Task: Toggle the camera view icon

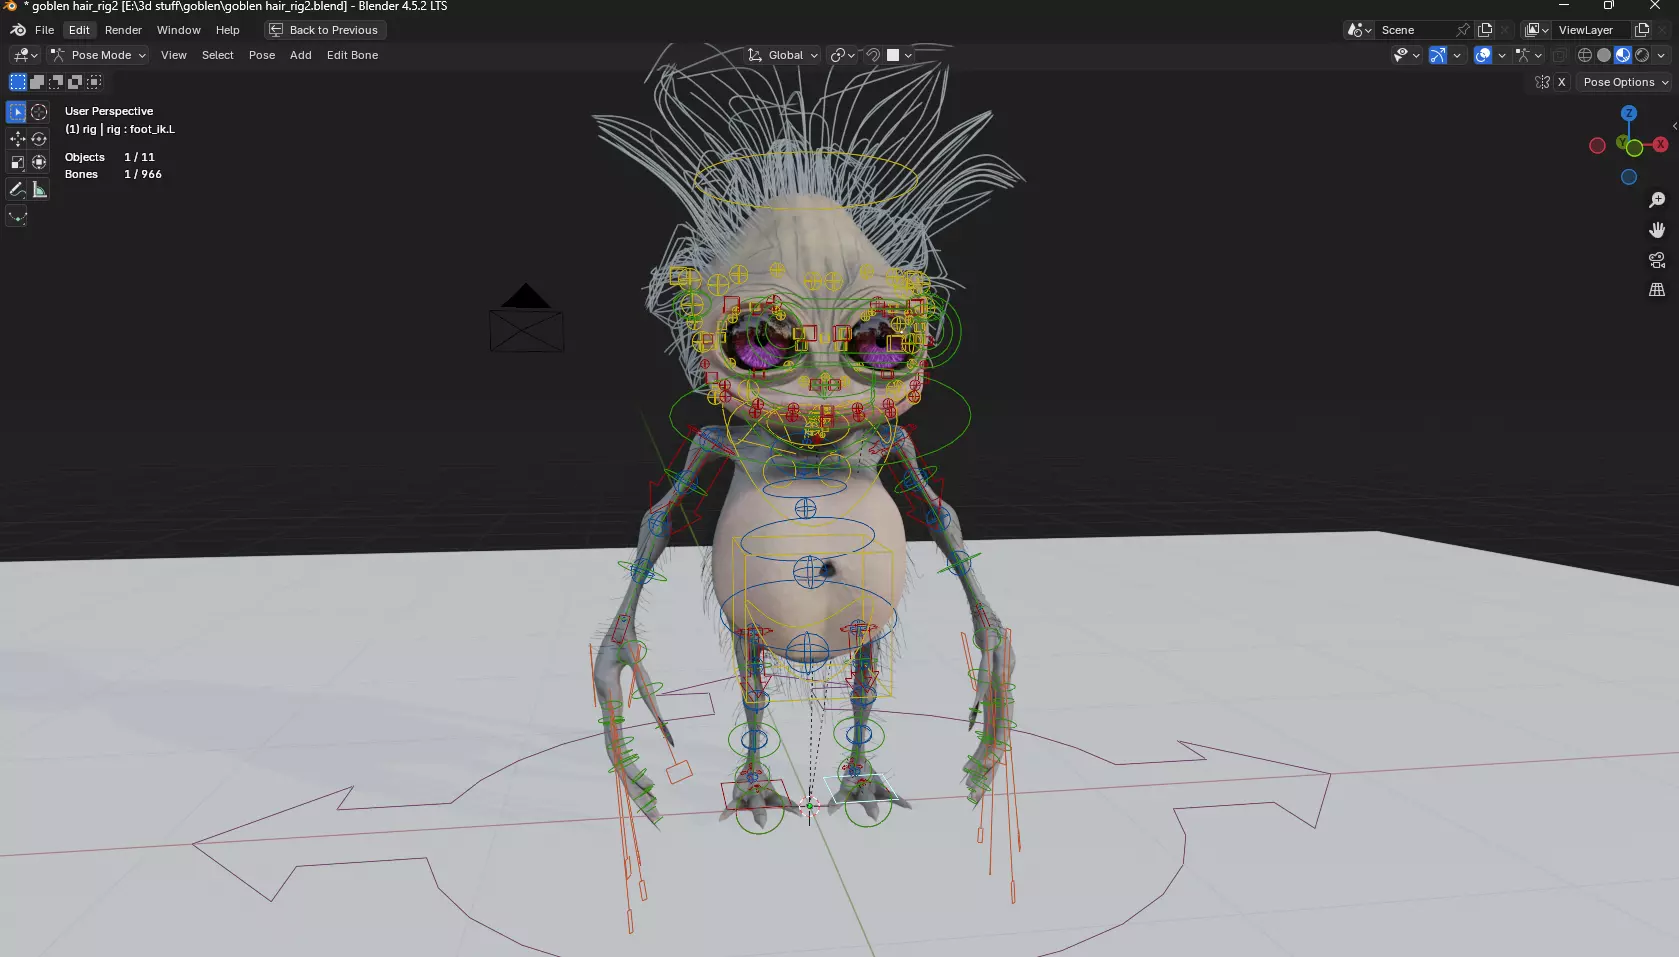Action: coord(1657,260)
